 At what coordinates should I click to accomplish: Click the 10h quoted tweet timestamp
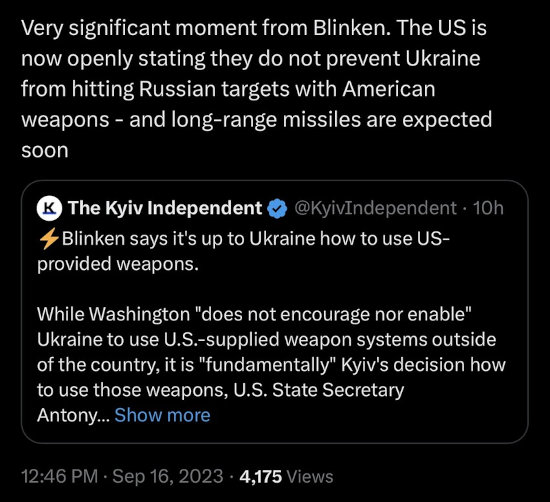(x=488, y=208)
